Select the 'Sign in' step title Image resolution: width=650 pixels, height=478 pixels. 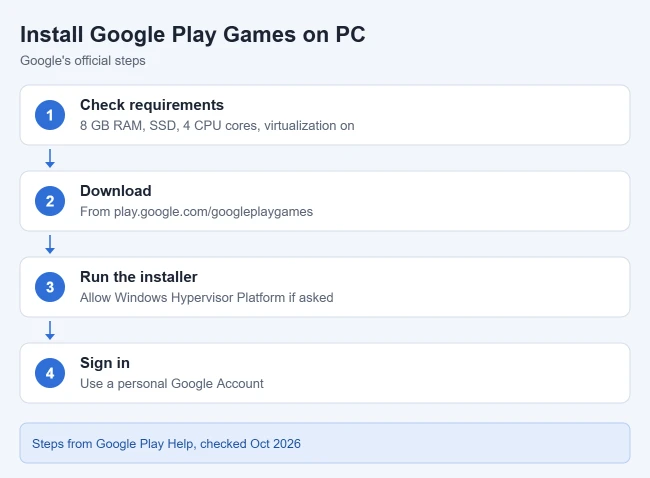coord(105,363)
